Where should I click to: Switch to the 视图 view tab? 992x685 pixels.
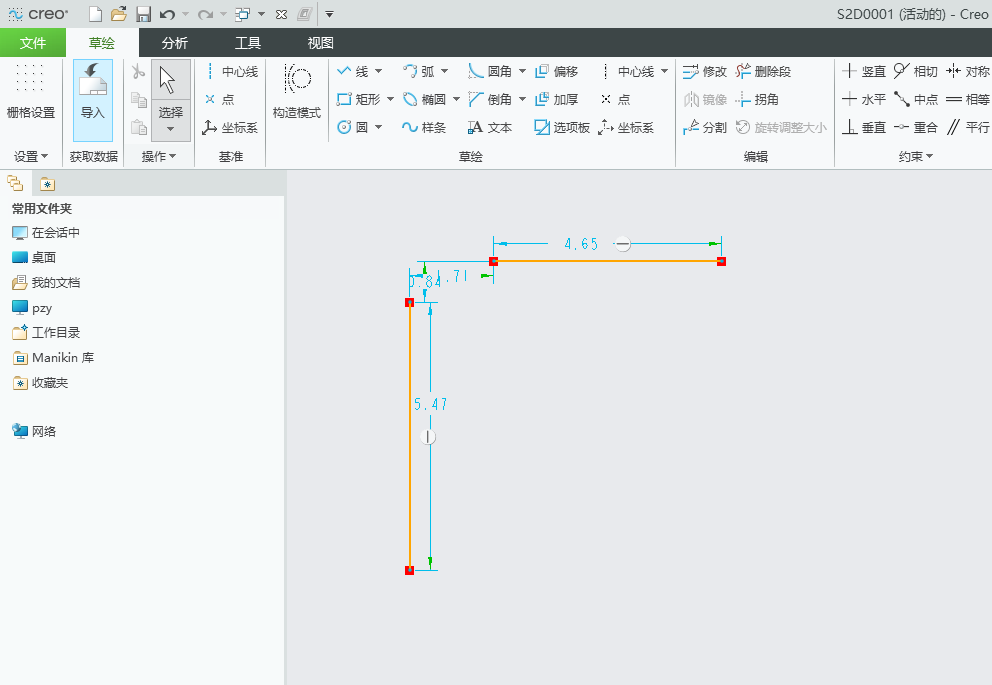321,43
